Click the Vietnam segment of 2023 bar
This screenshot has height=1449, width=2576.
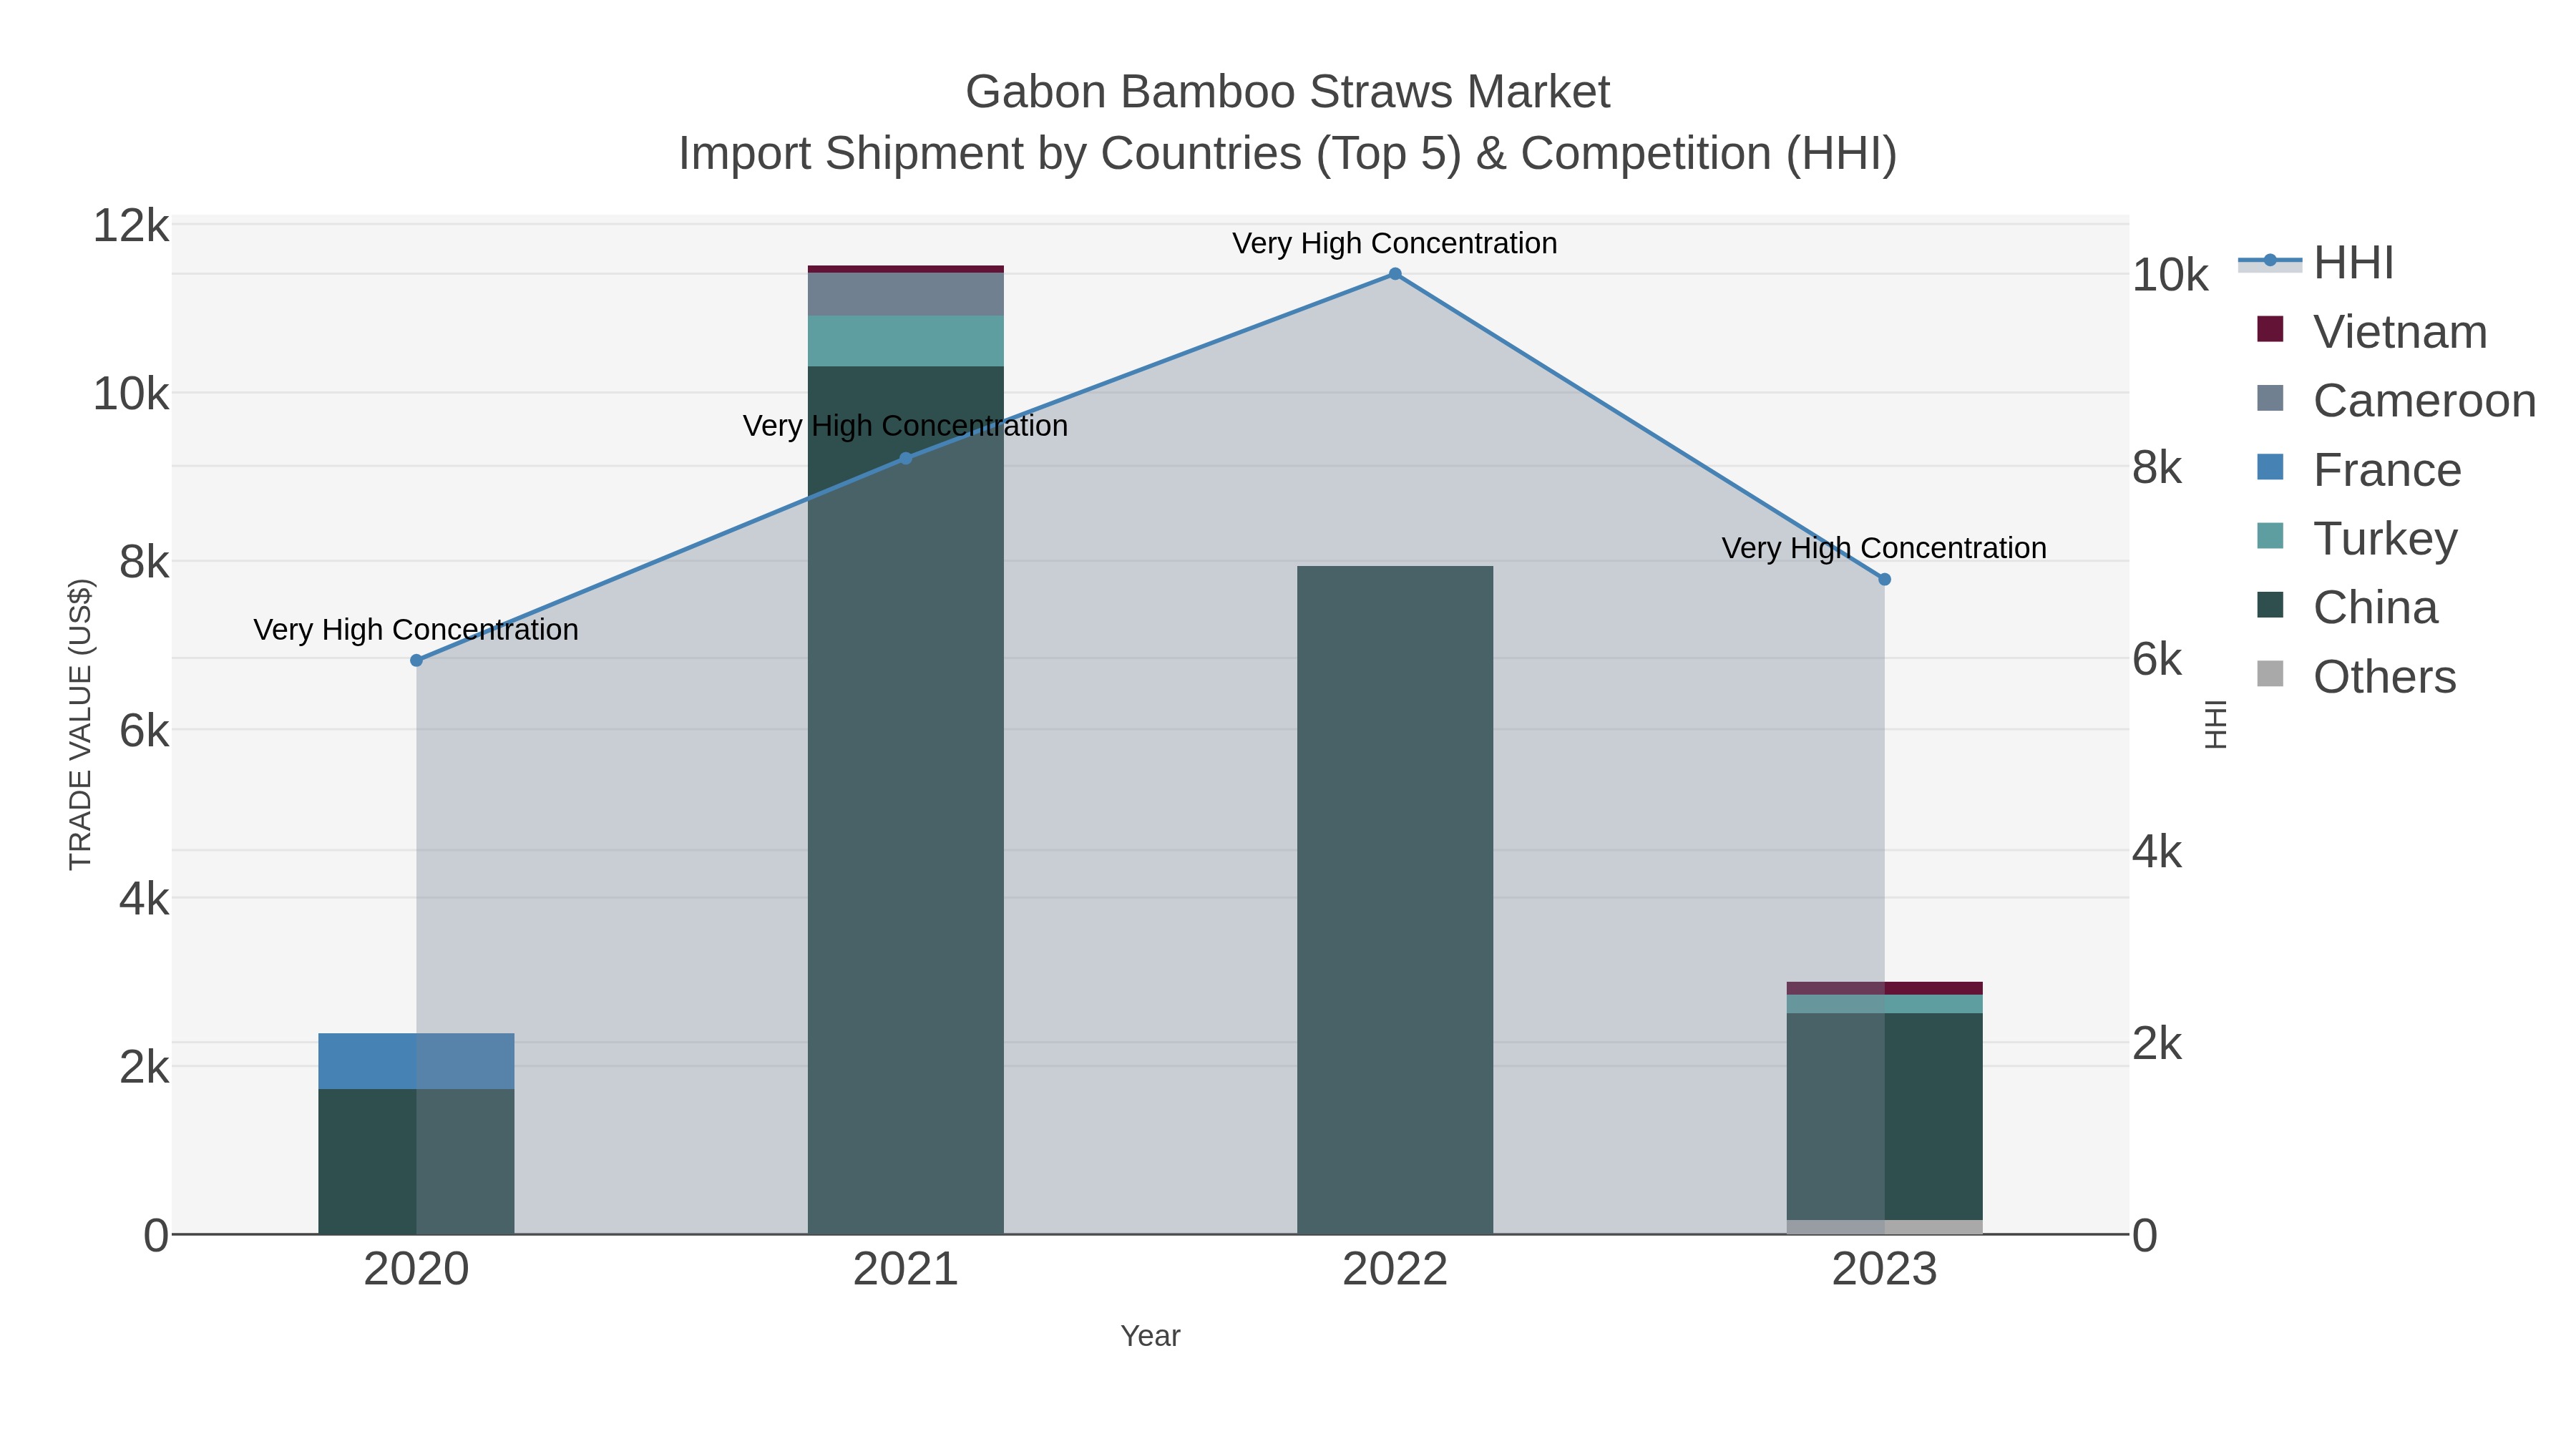[1884, 988]
